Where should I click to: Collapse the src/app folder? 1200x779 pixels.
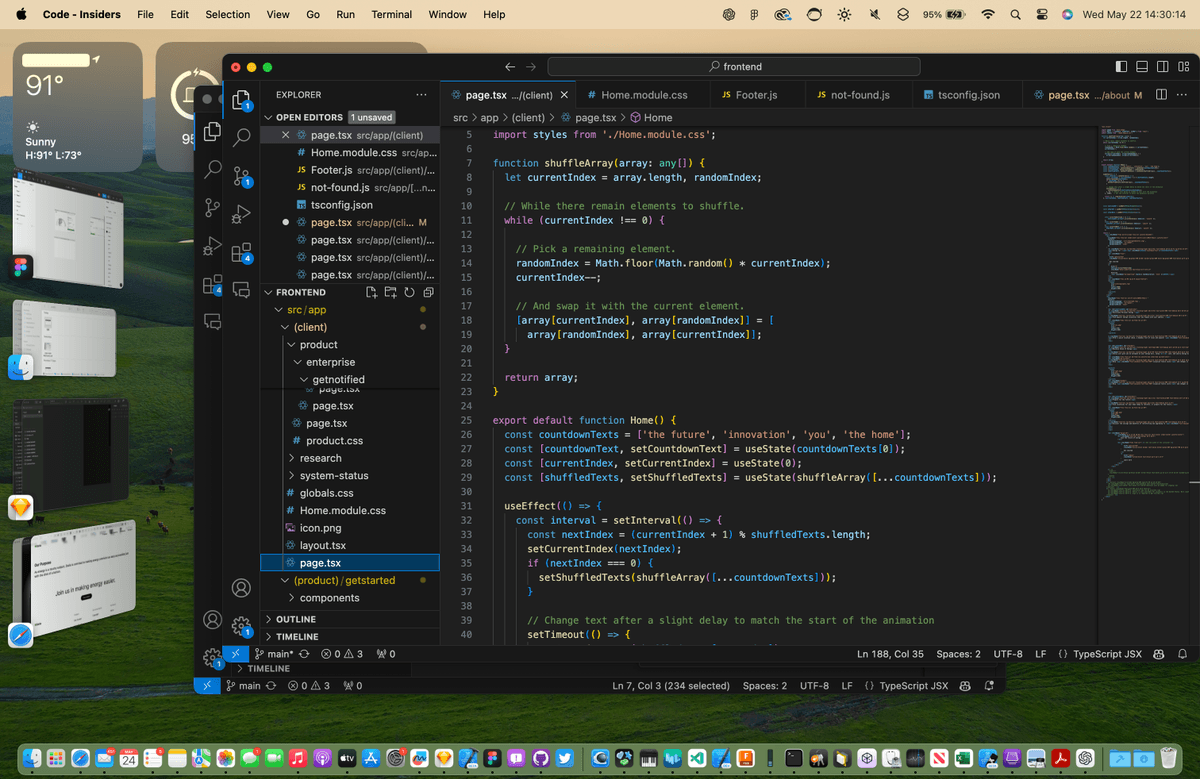279,310
